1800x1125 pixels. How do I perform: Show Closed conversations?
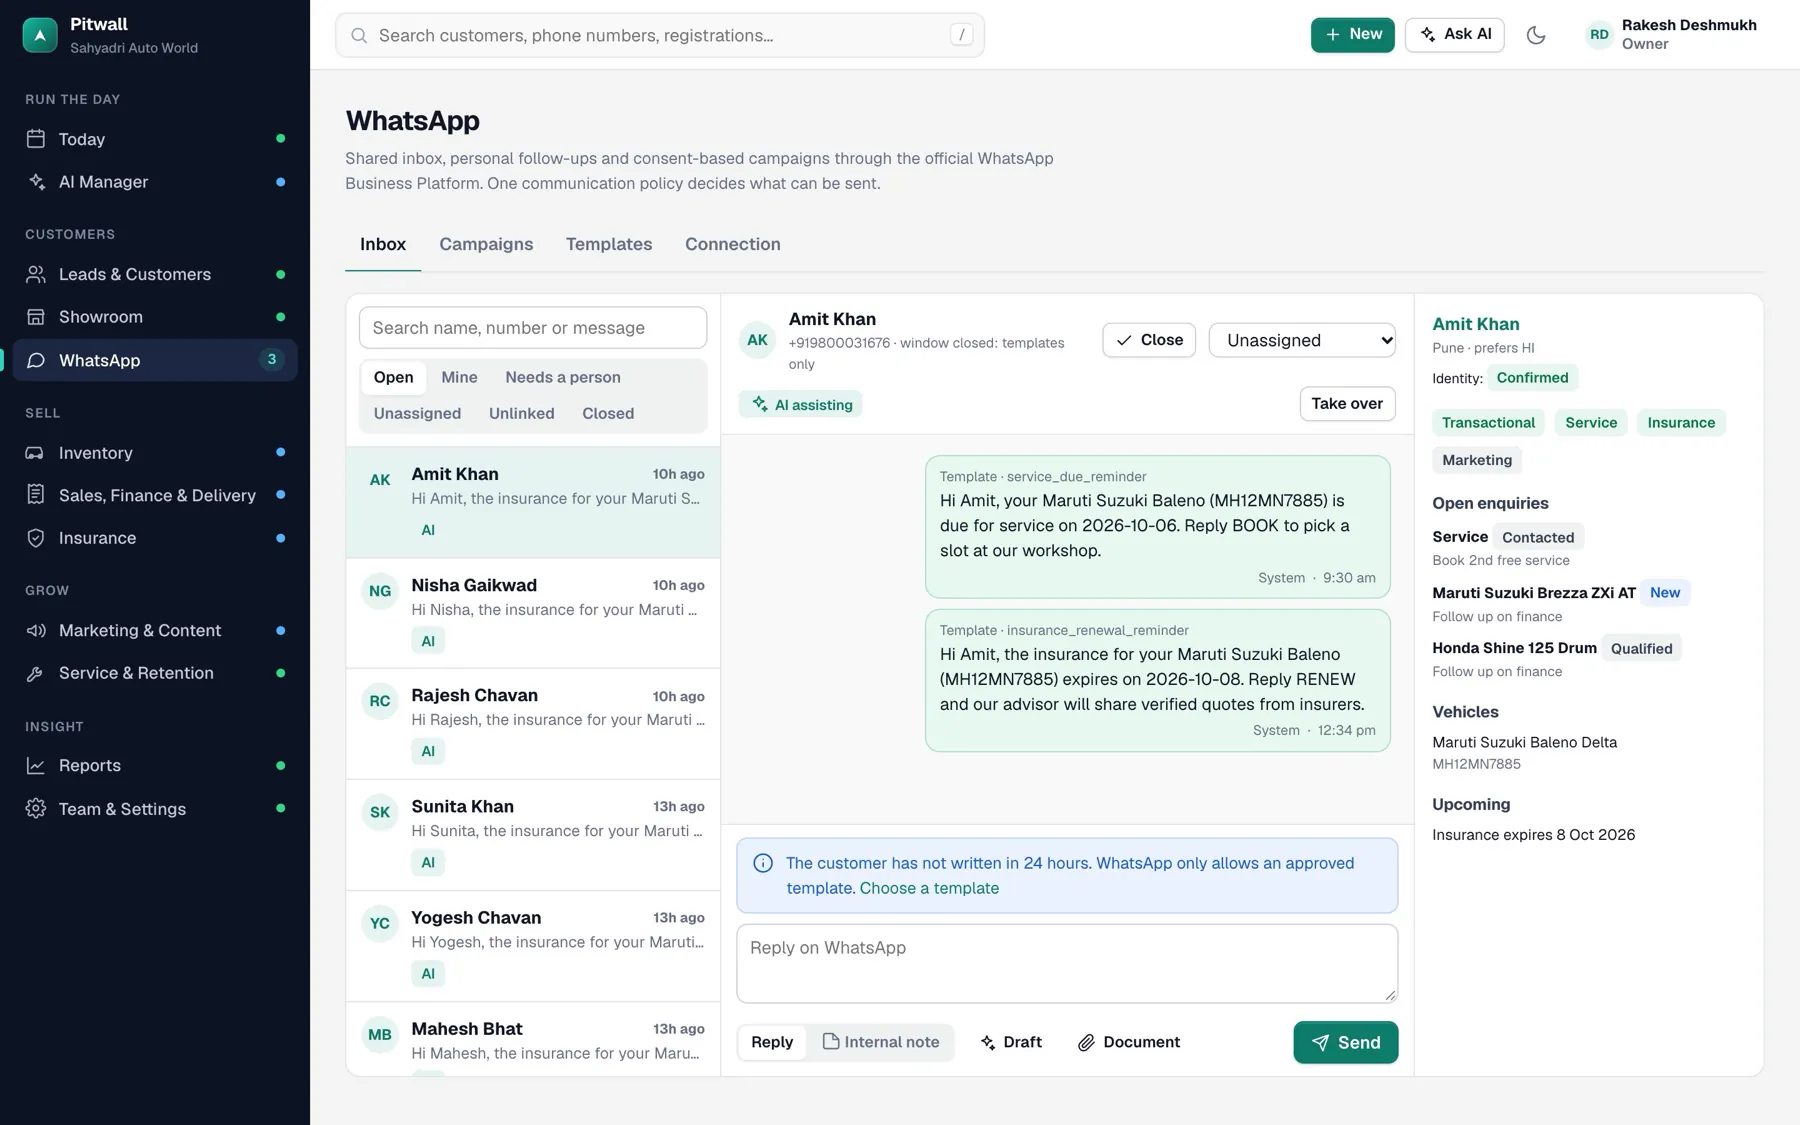pyautogui.click(x=608, y=413)
